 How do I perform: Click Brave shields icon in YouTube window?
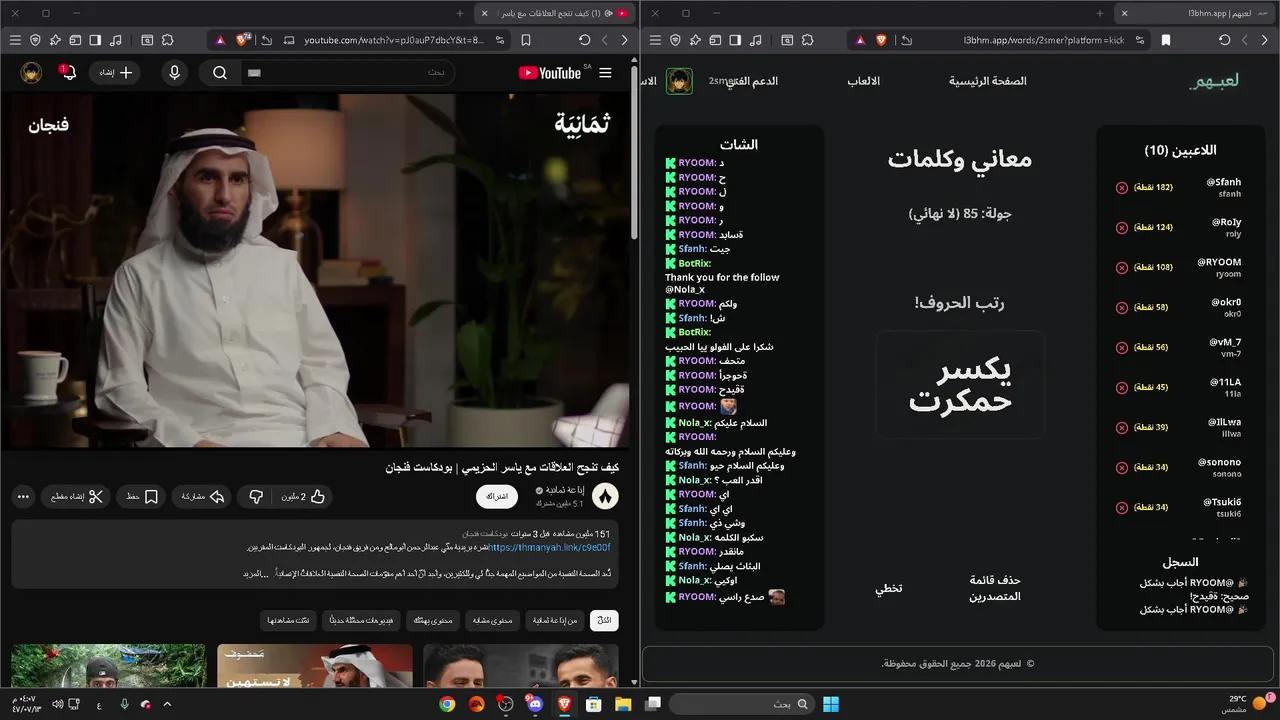243,40
